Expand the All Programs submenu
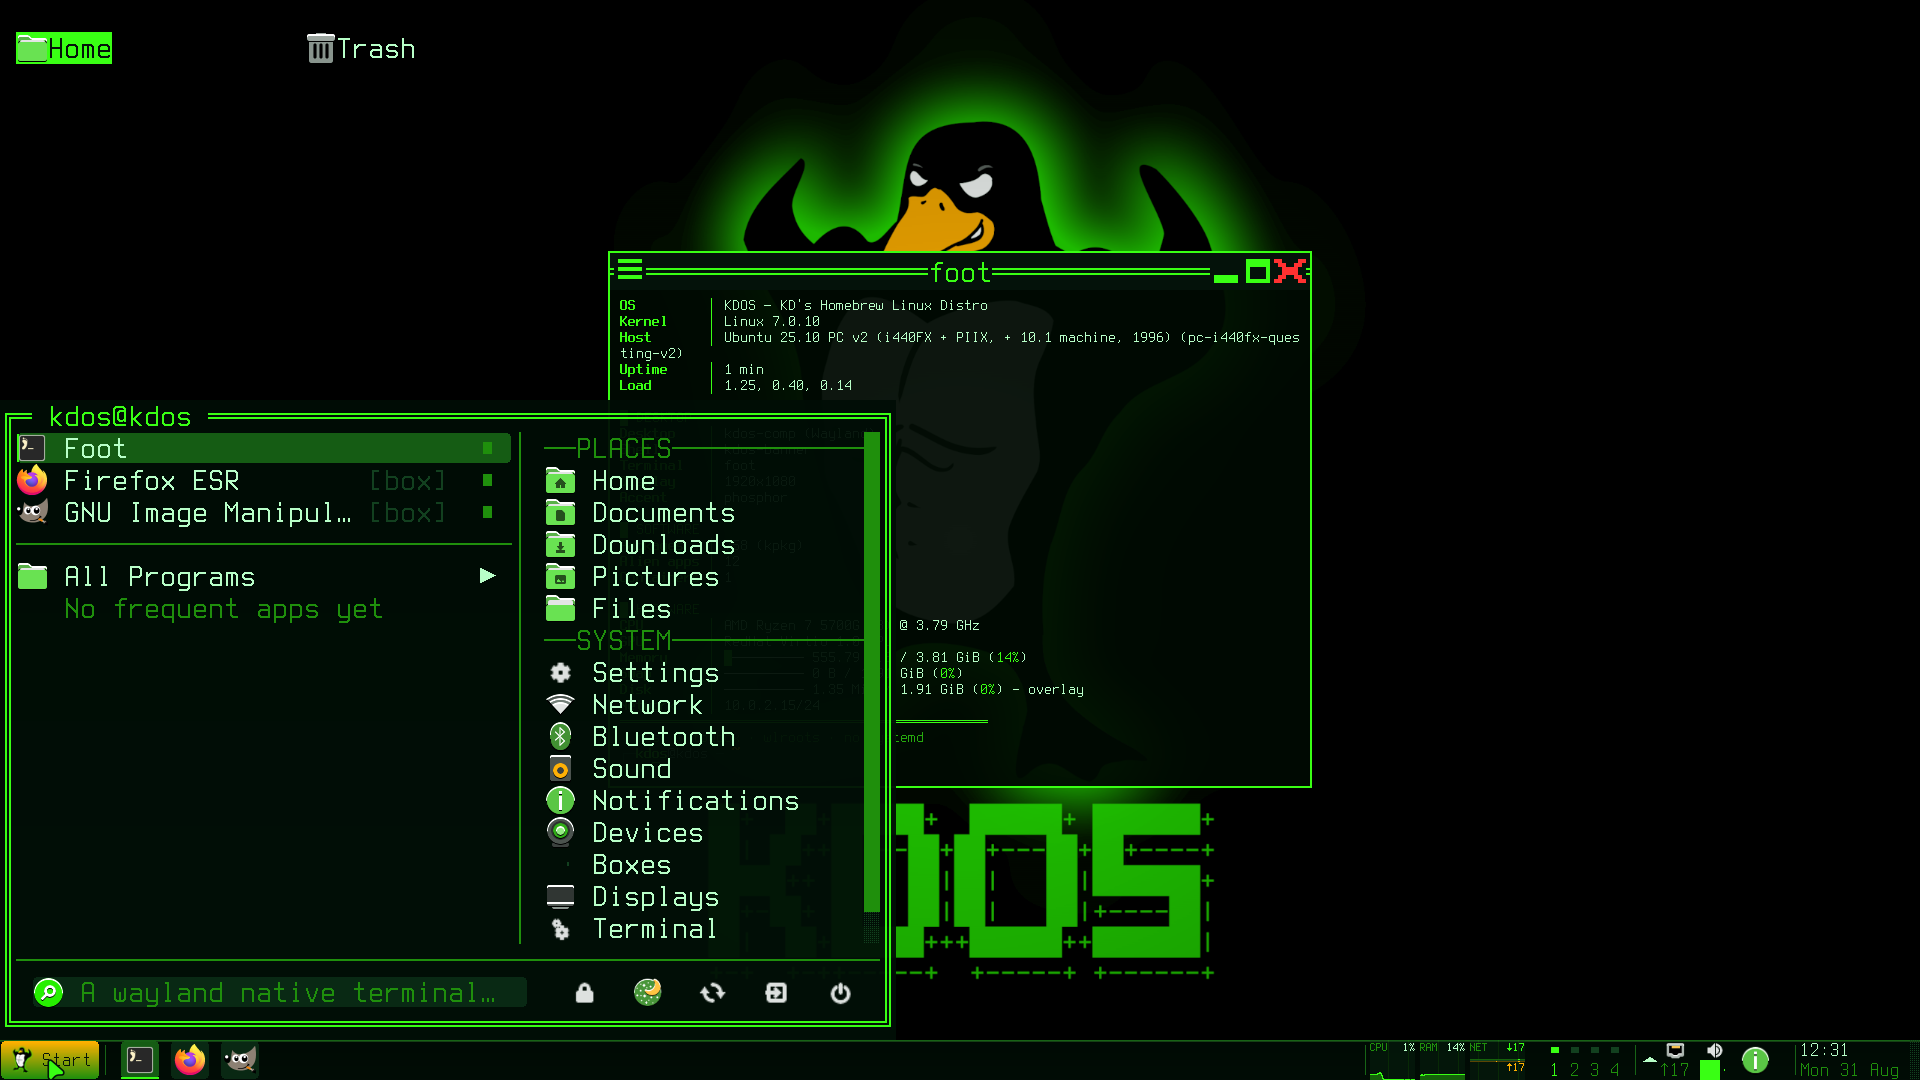 coord(264,576)
